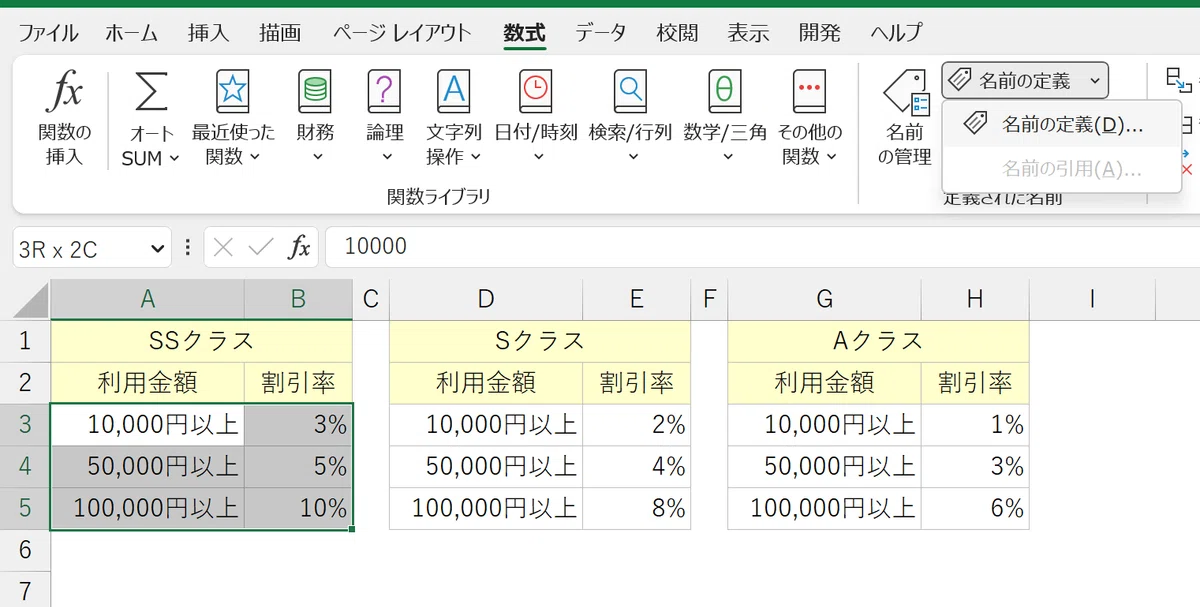
Task: Switch to the ヘルプ tab
Action: coord(896,32)
